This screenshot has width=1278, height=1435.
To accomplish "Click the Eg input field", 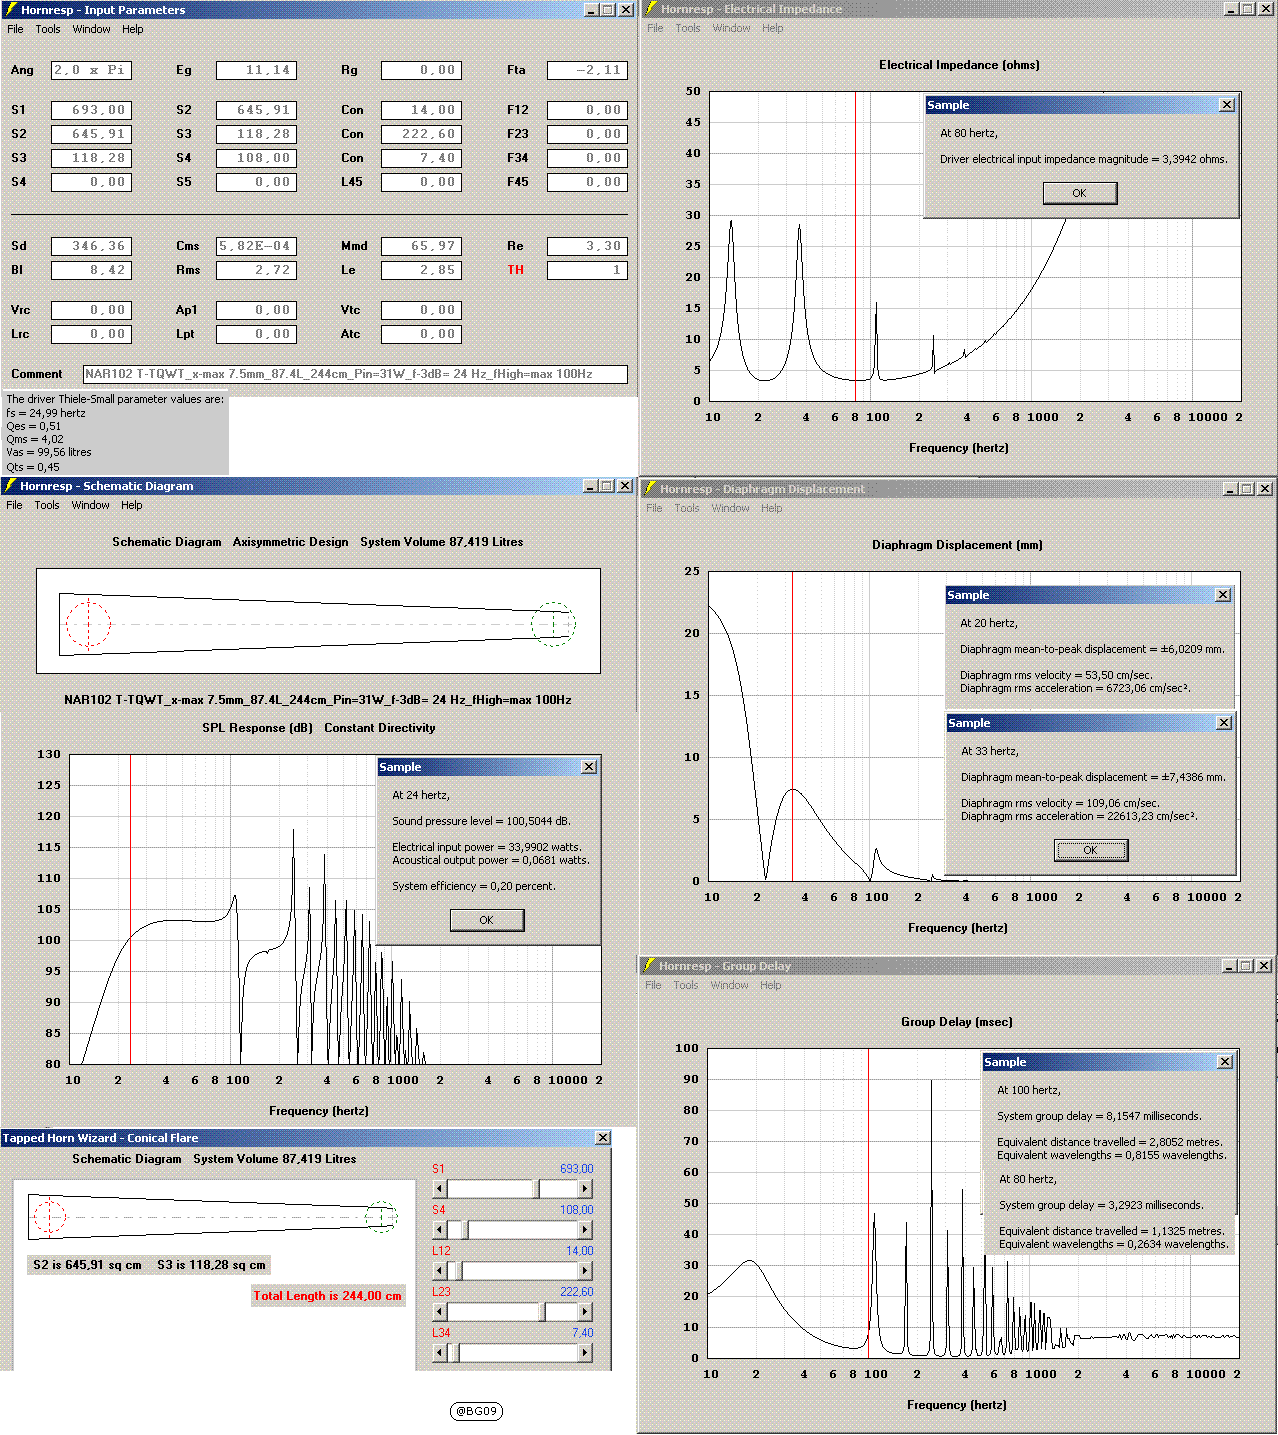I will pyautogui.click(x=256, y=70).
